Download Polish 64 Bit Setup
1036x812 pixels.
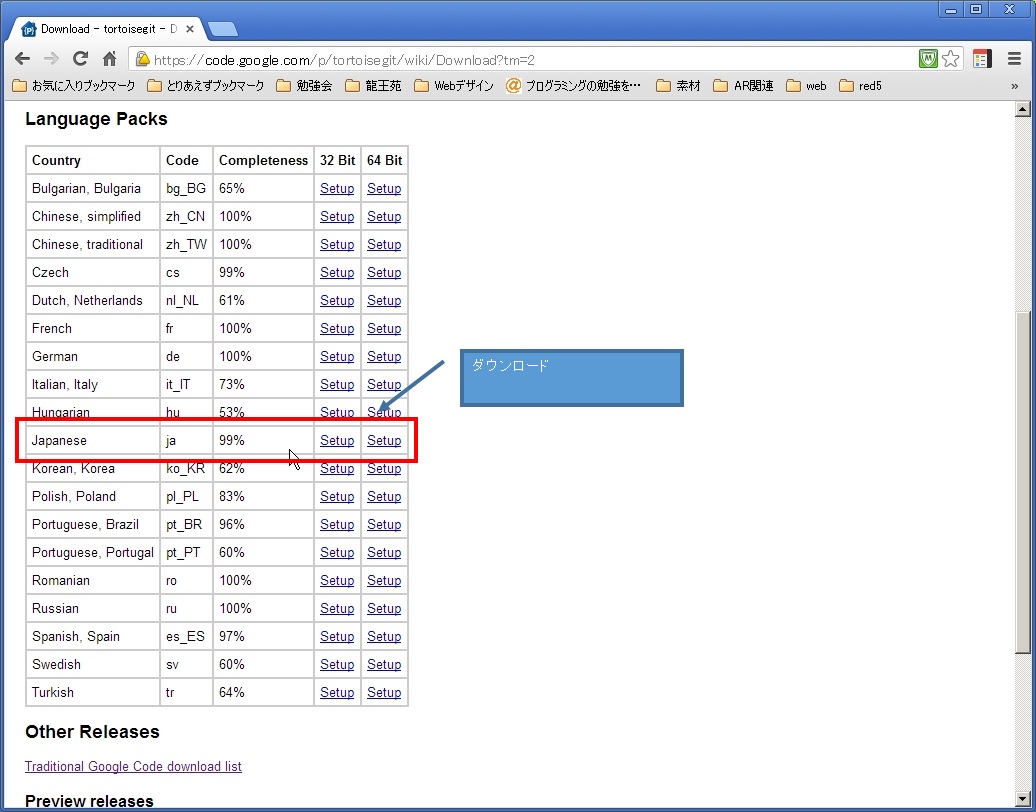coord(384,497)
